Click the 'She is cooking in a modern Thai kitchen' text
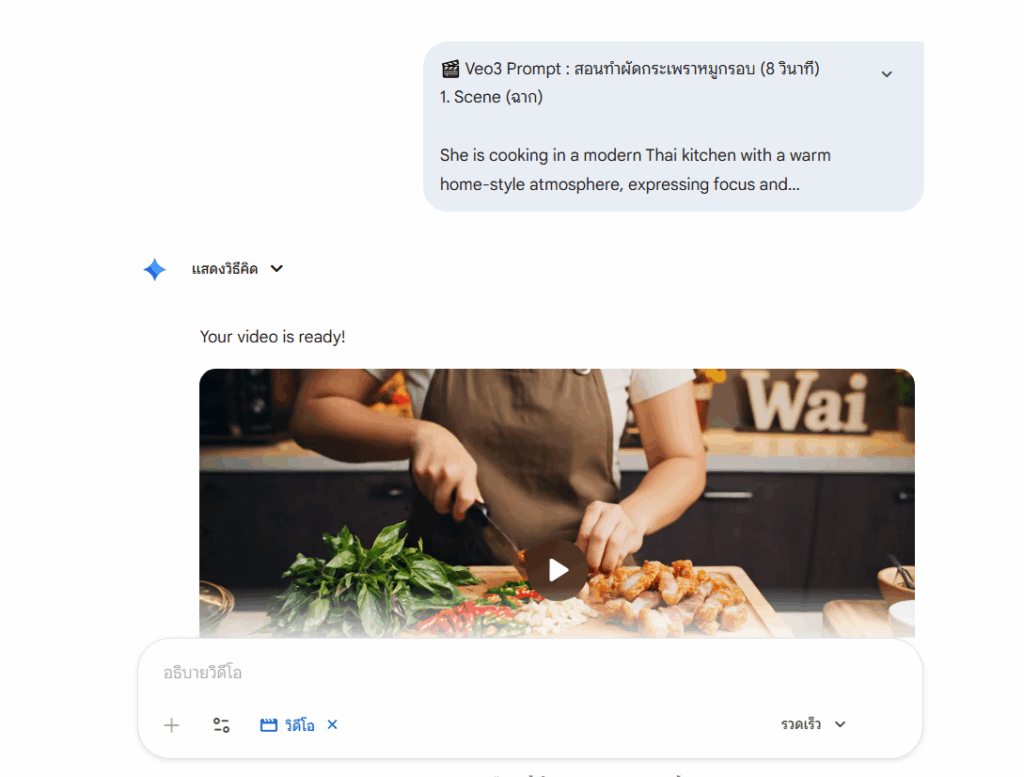The image size is (1024, 777). 559,155
